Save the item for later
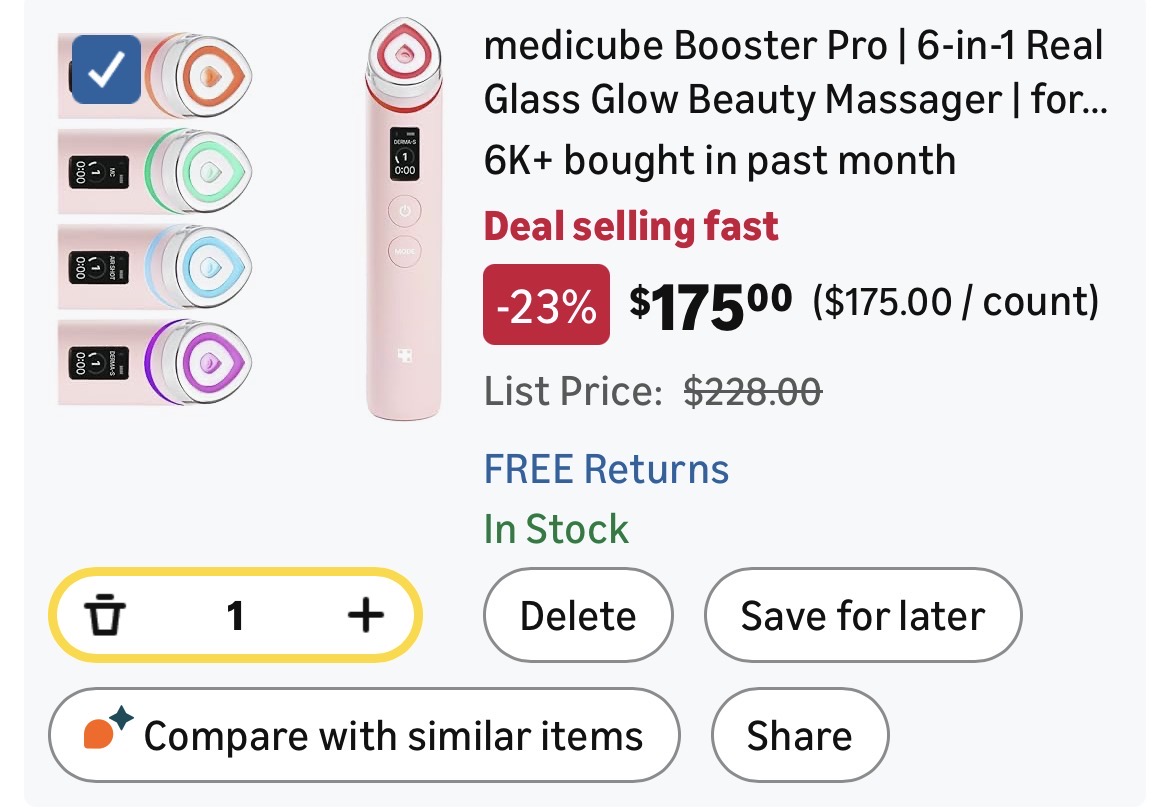Screen dimensions: 1170x811 pos(862,615)
